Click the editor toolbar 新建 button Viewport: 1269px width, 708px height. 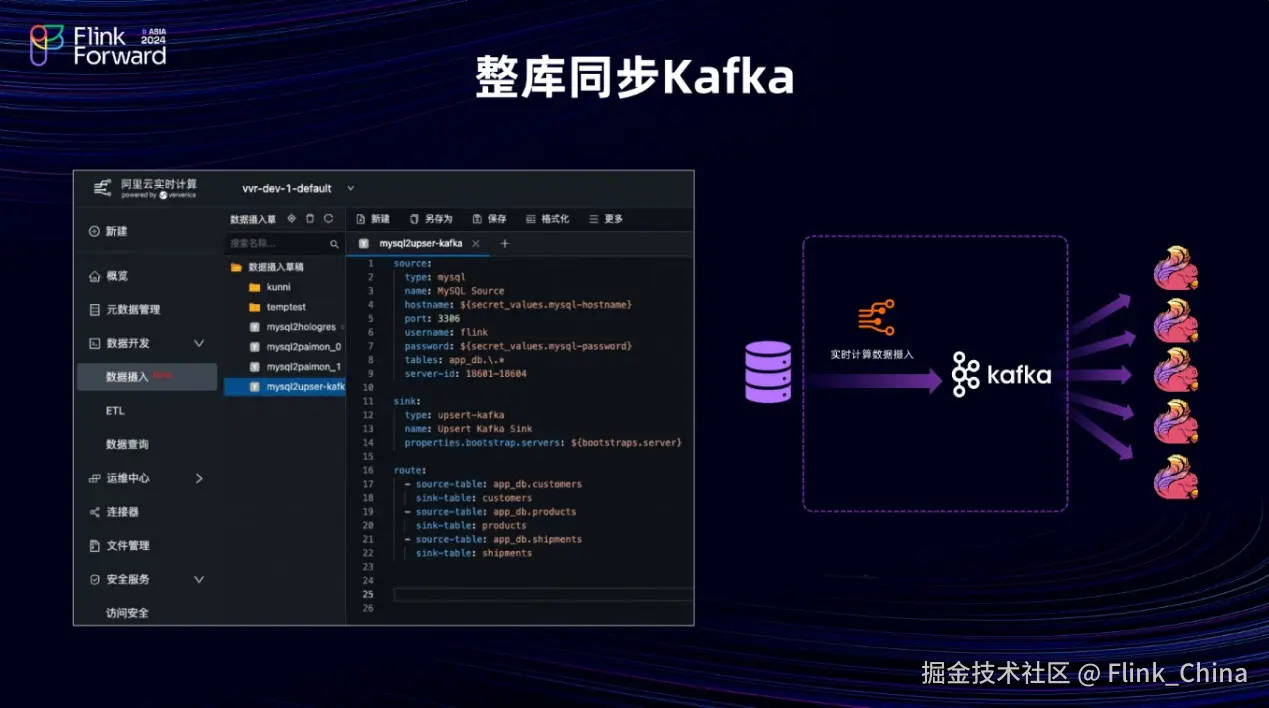pos(373,218)
